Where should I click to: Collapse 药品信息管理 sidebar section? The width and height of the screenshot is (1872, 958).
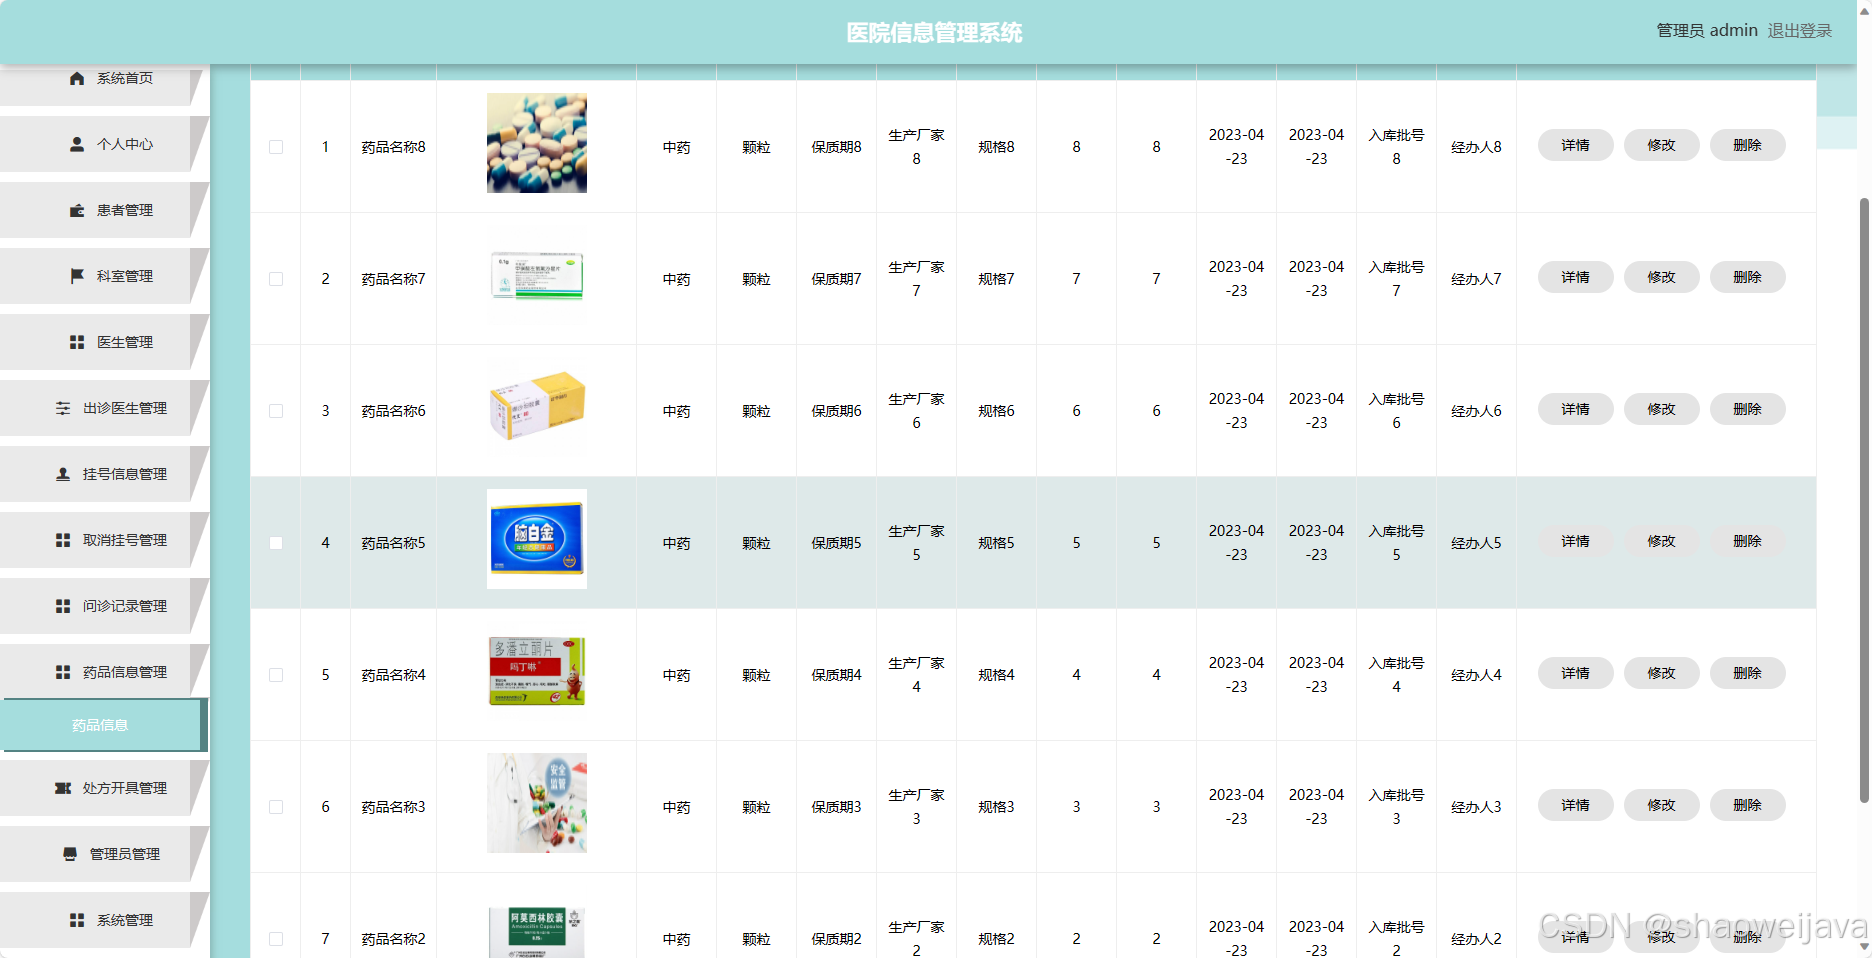pyautogui.click(x=104, y=672)
